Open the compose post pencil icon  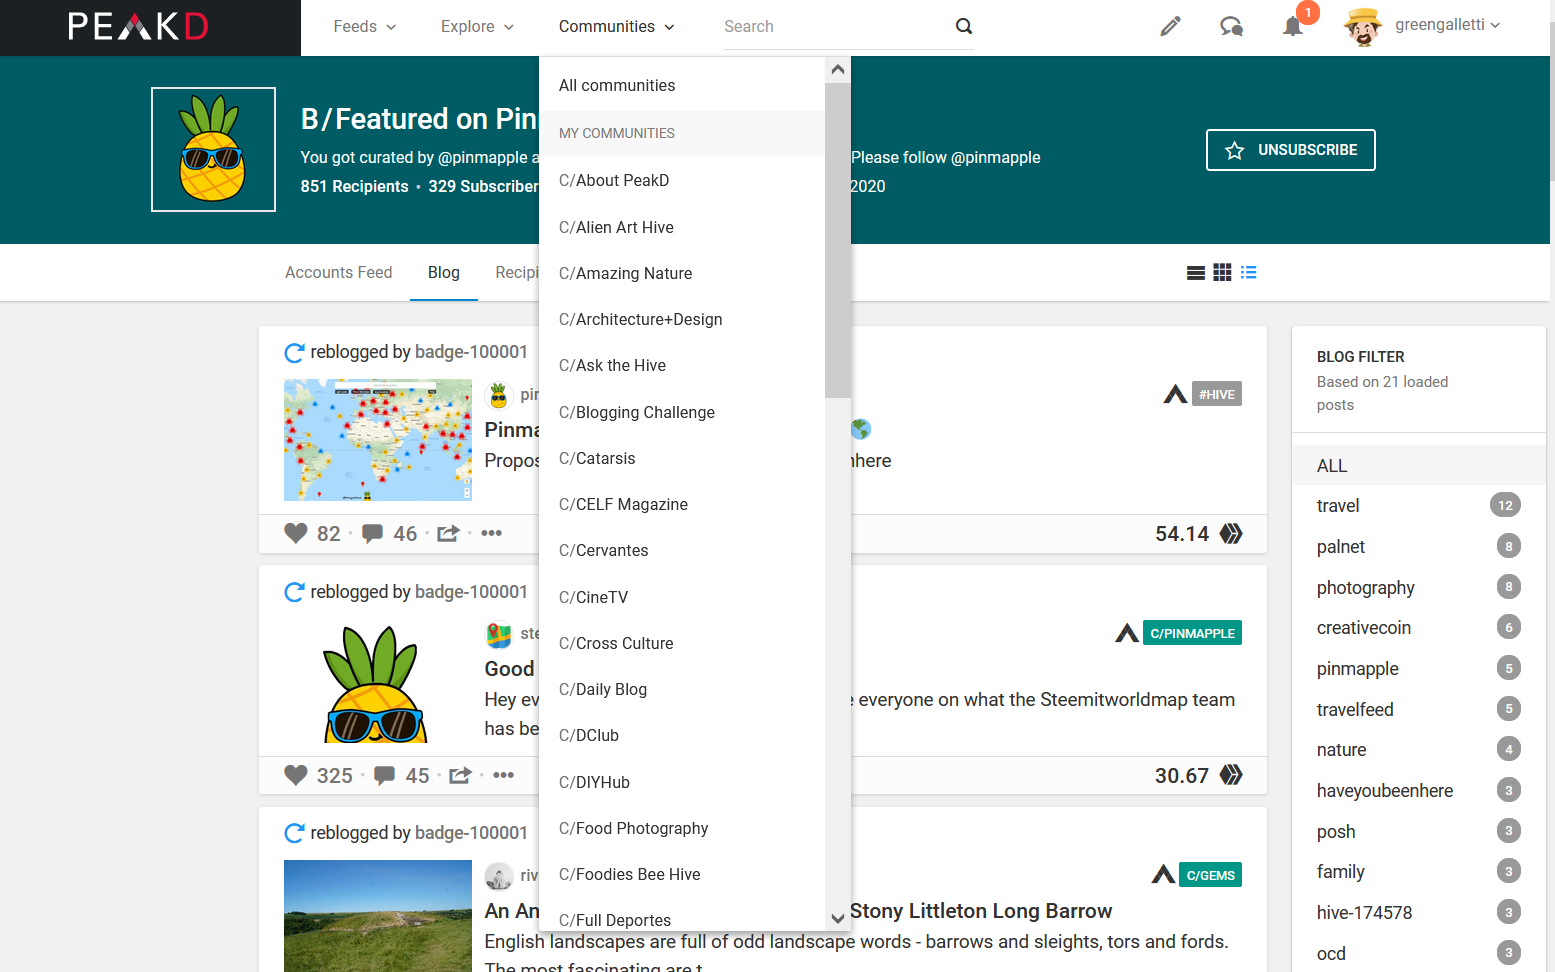click(1170, 26)
